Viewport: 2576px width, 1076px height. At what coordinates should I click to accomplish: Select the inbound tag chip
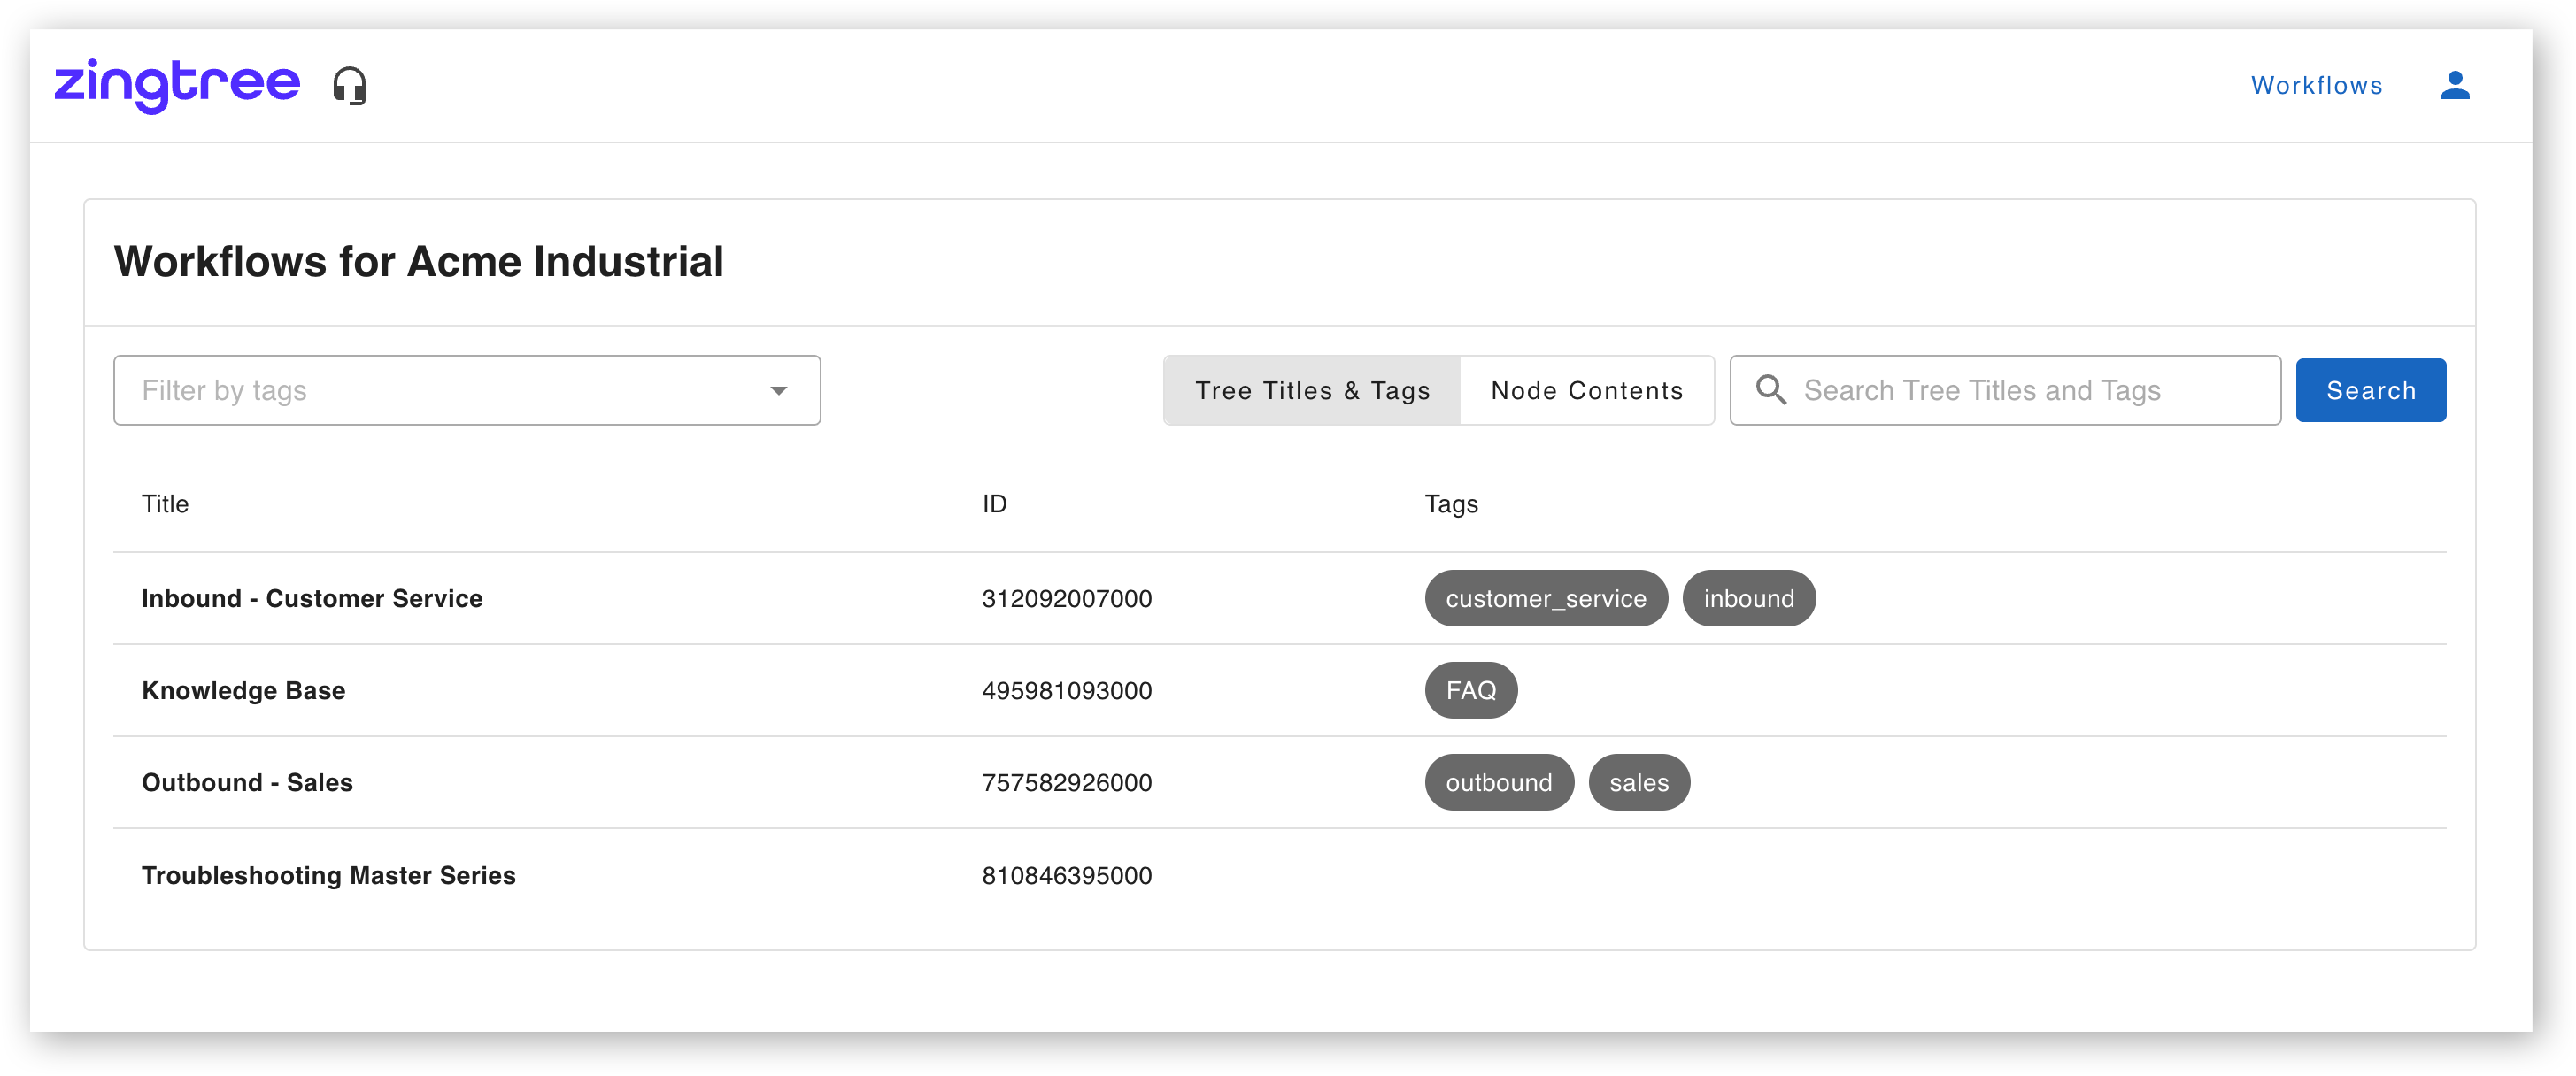(x=1748, y=599)
